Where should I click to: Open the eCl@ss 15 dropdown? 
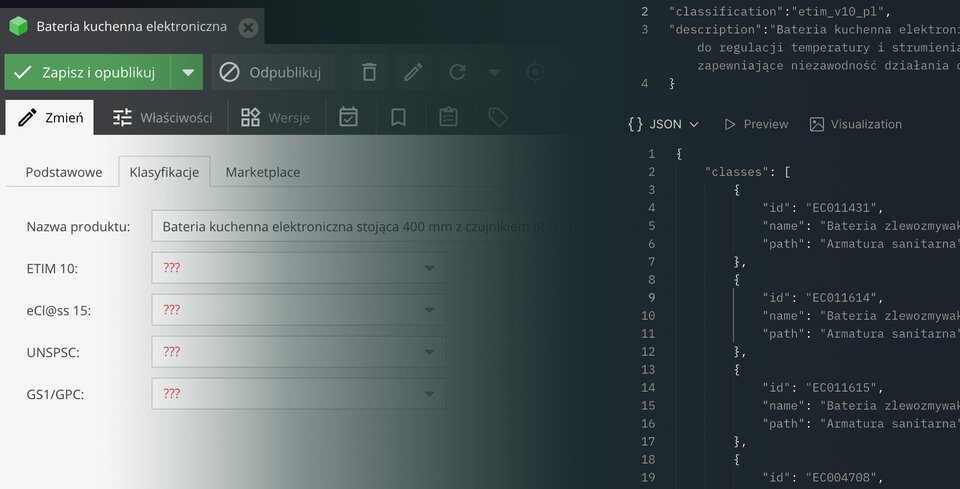298,310
